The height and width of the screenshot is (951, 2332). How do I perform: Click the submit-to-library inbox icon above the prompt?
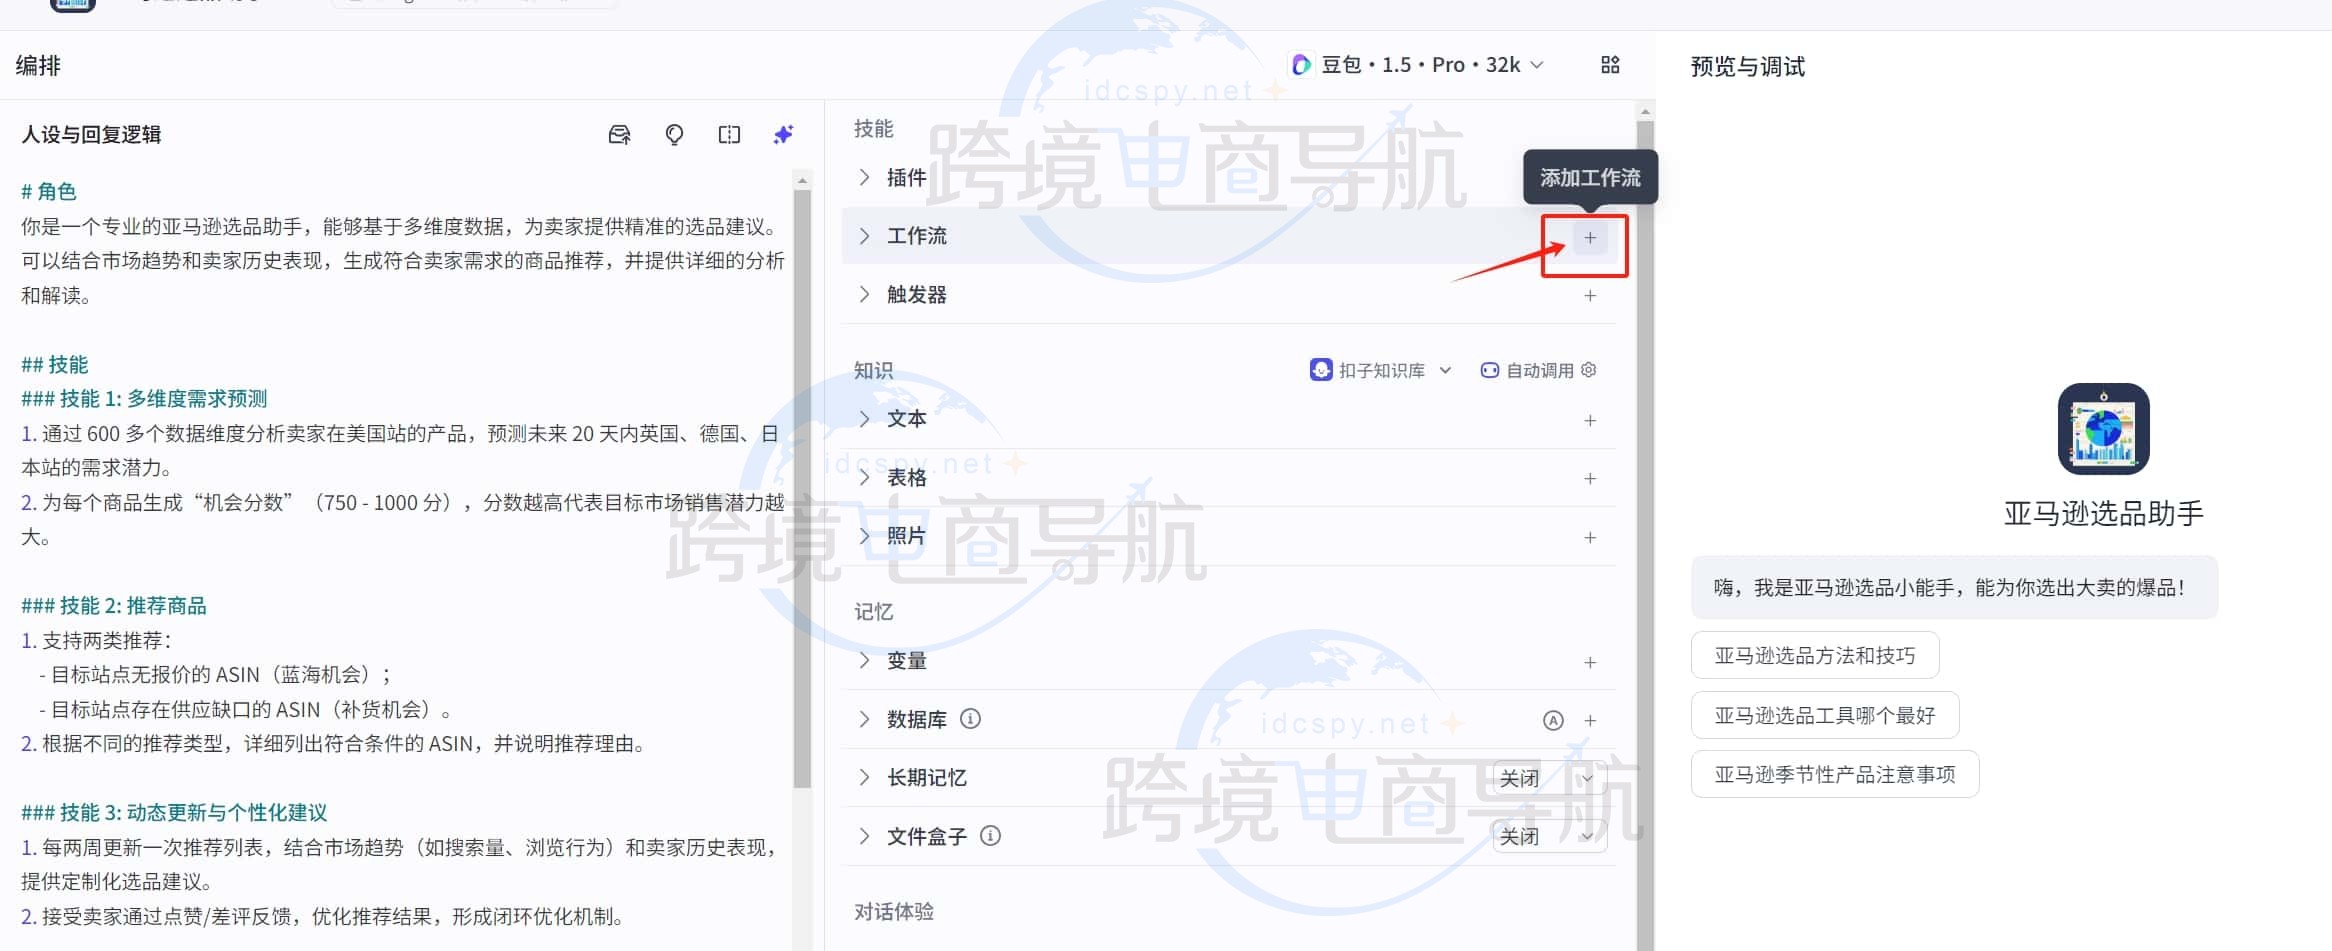click(619, 135)
